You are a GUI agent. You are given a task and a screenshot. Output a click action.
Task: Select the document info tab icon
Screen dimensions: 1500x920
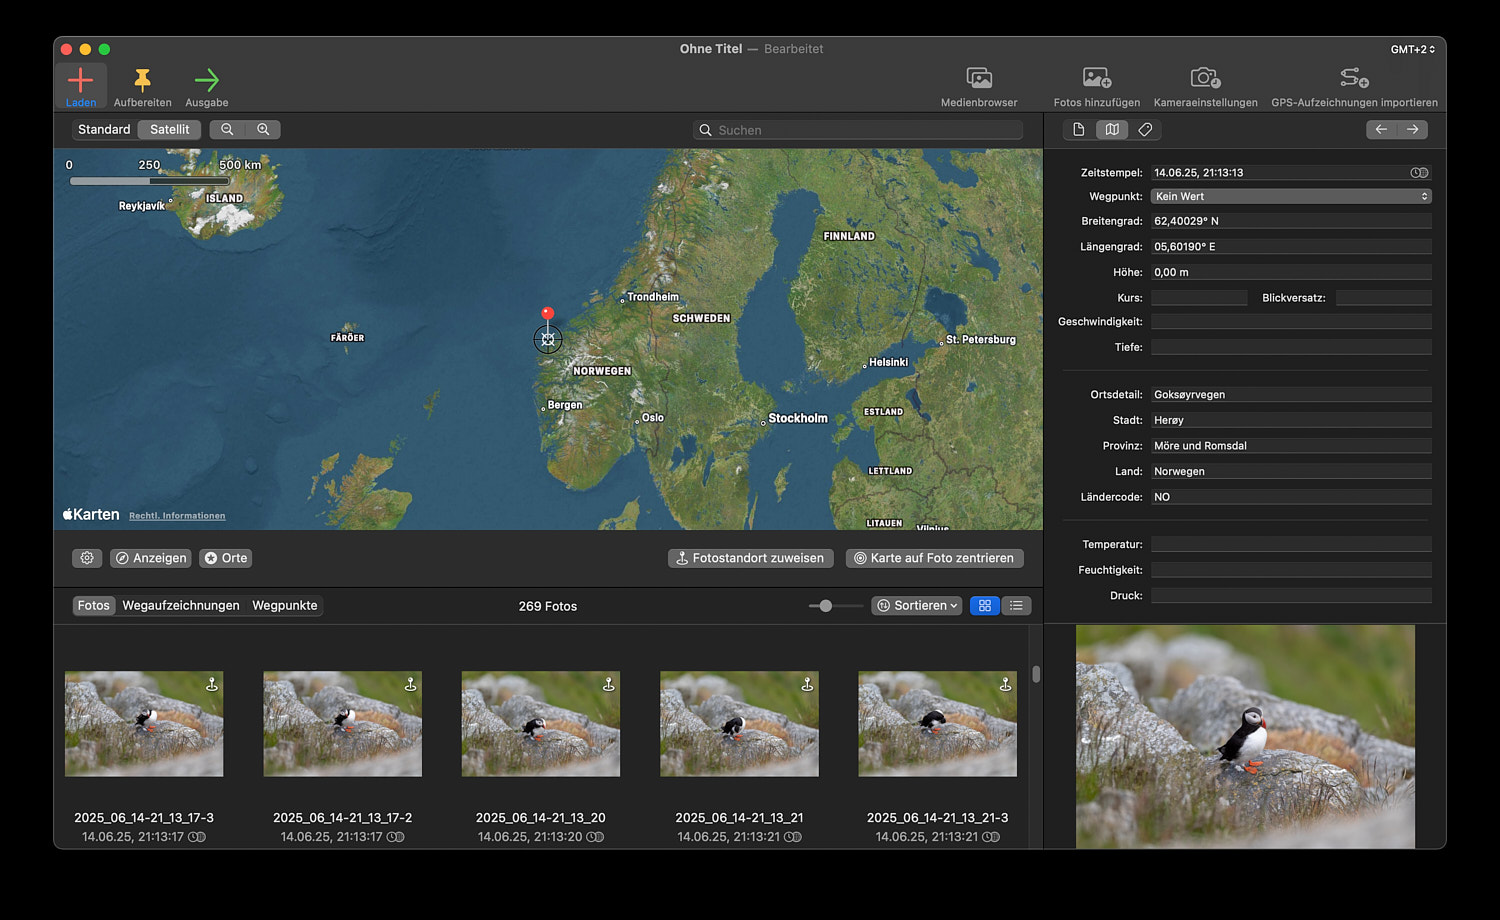1078,129
